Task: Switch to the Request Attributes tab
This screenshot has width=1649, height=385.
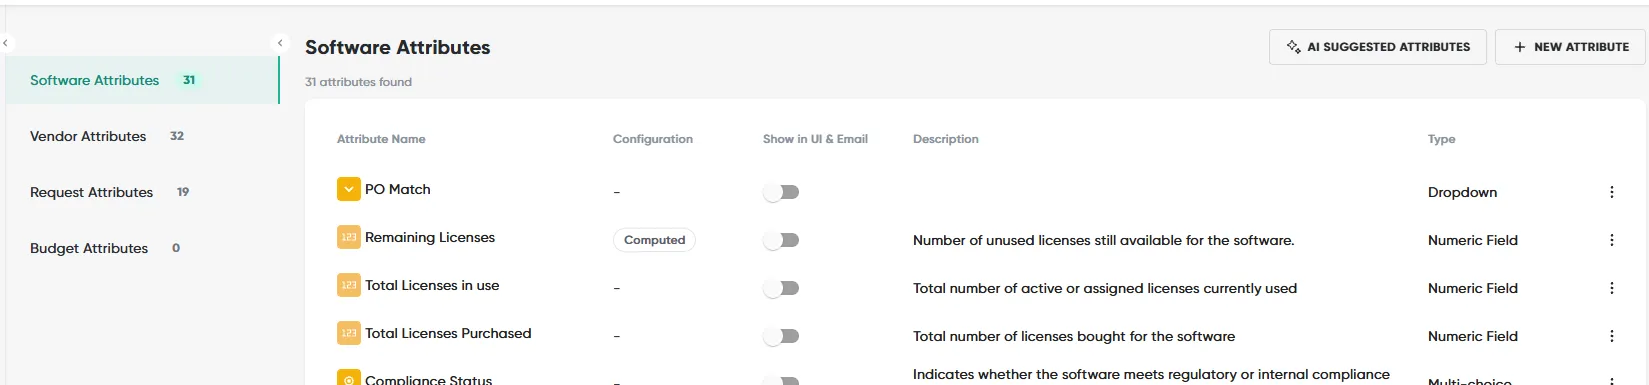Action: tap(142, 192)
